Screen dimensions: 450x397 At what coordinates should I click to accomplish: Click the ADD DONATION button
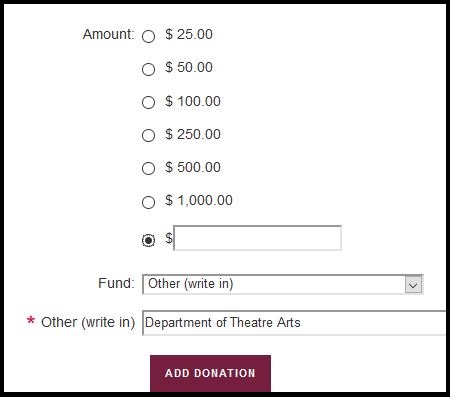pos(210,373)
